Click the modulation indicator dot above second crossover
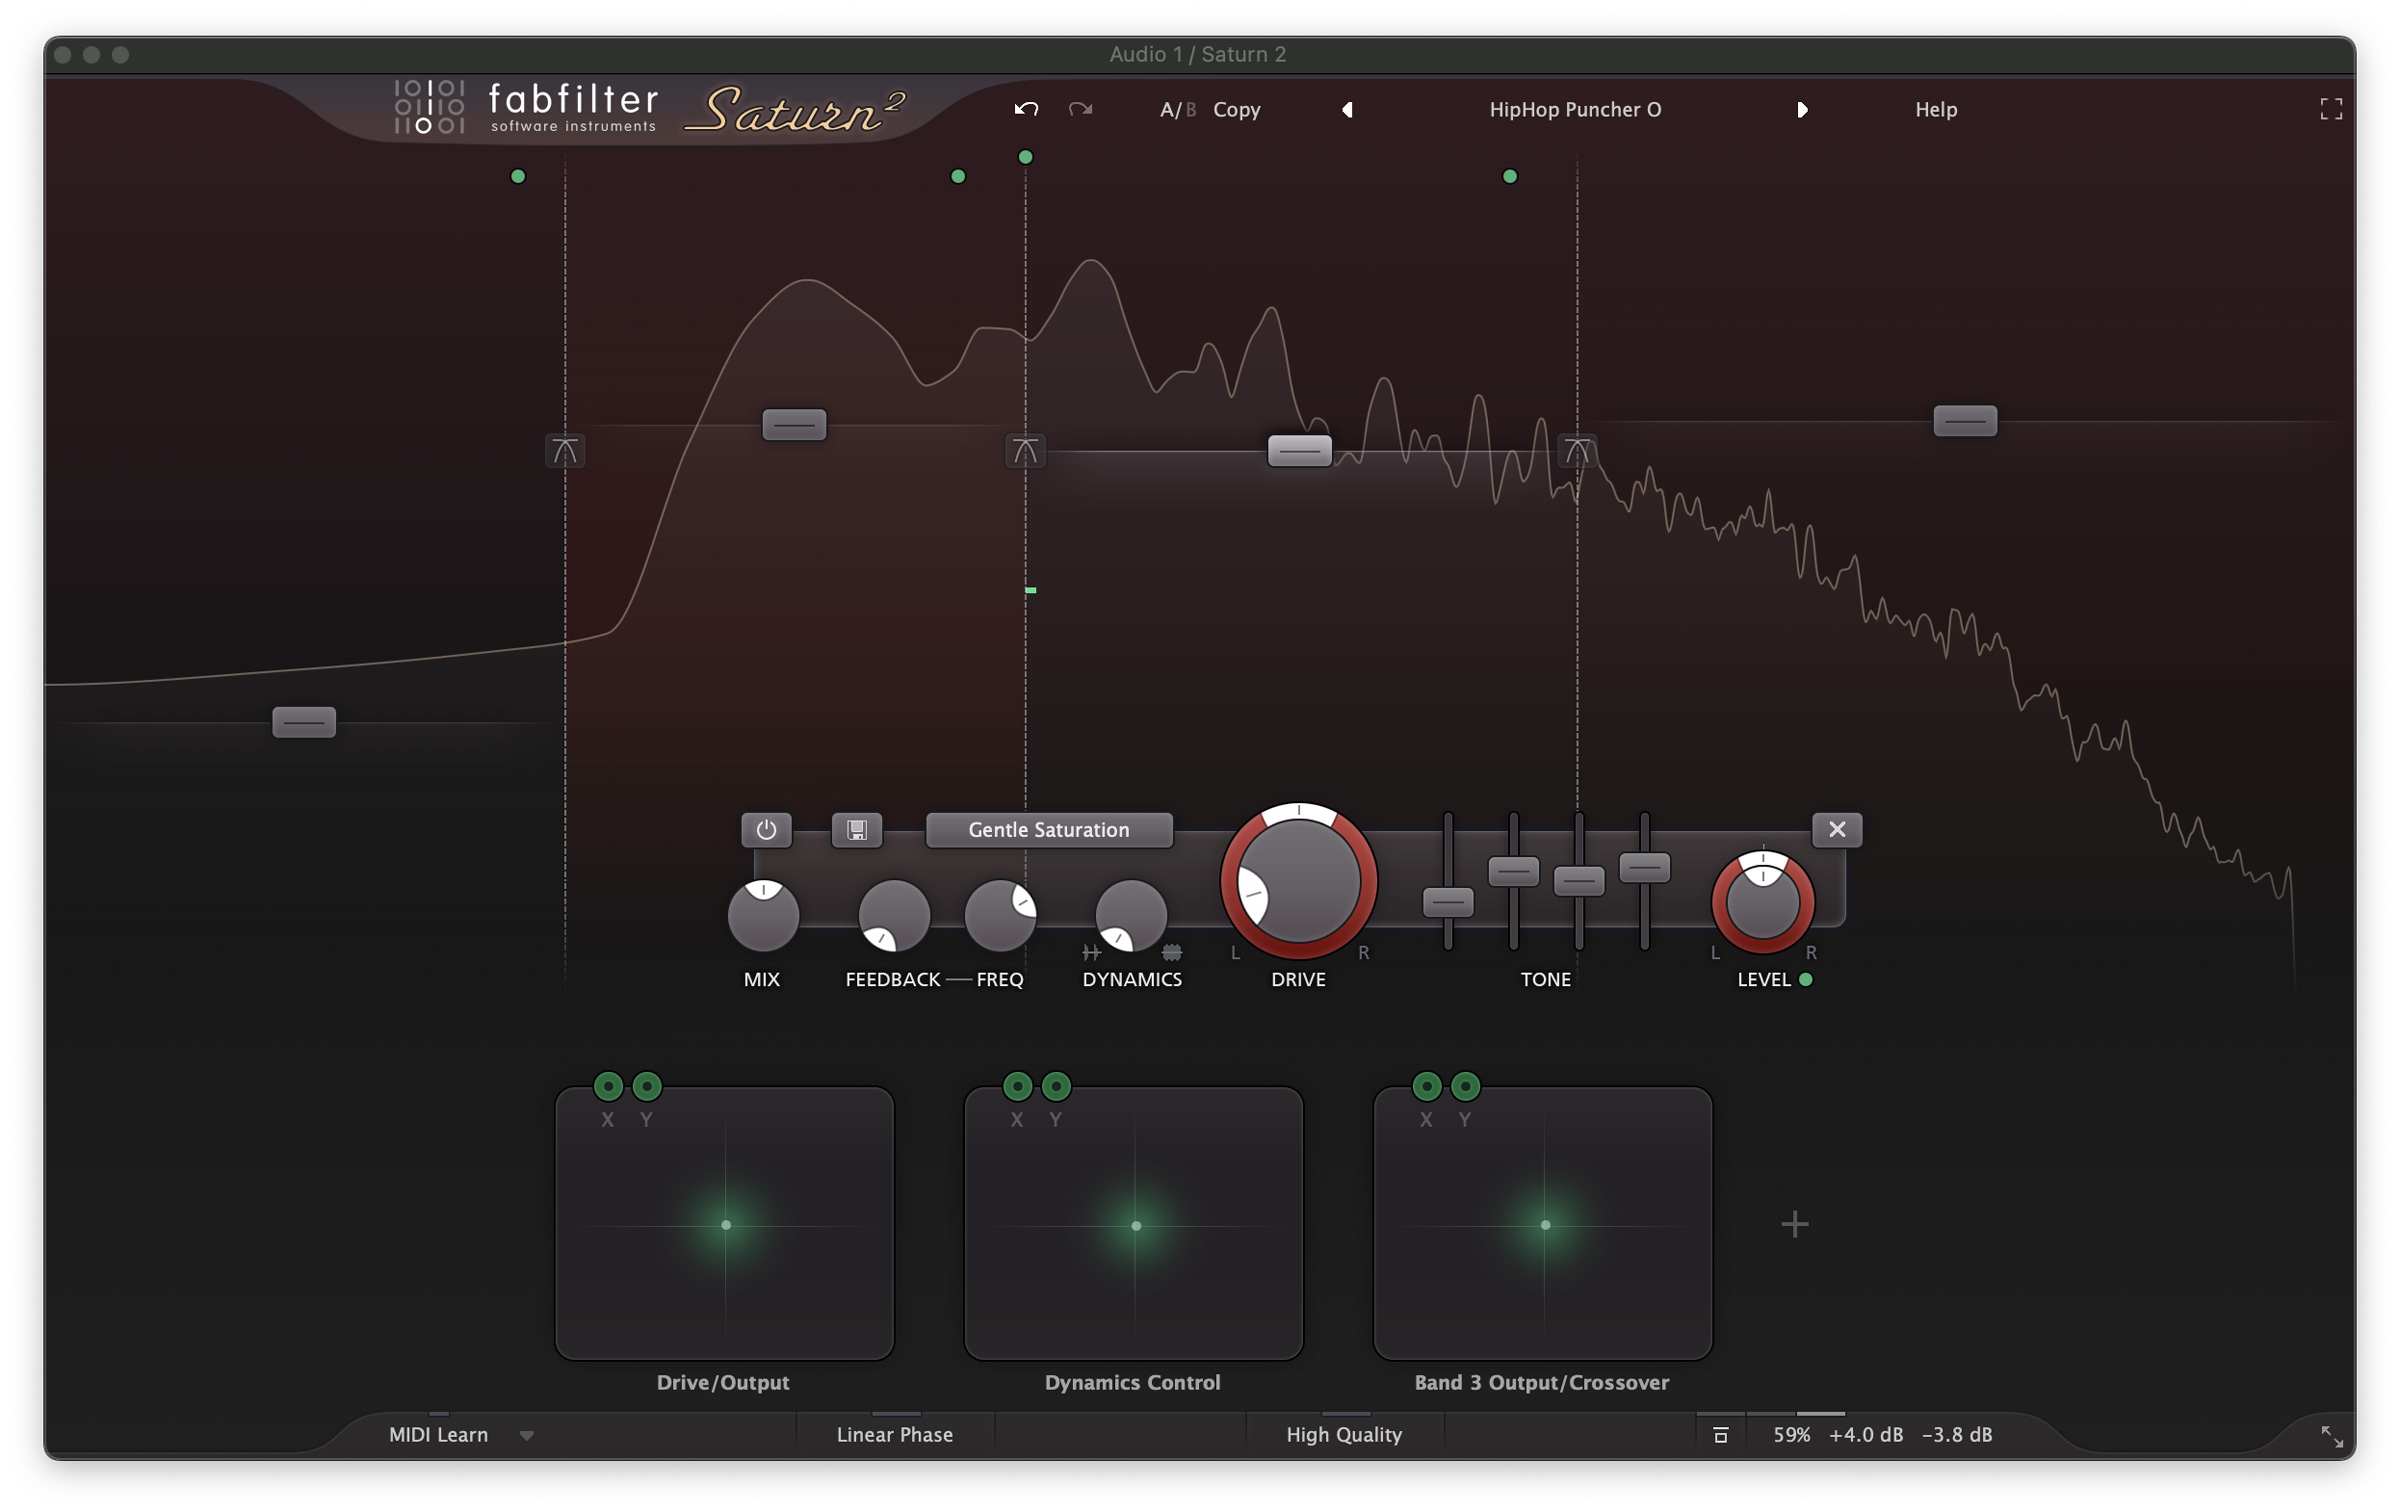 click(1025, 157)
